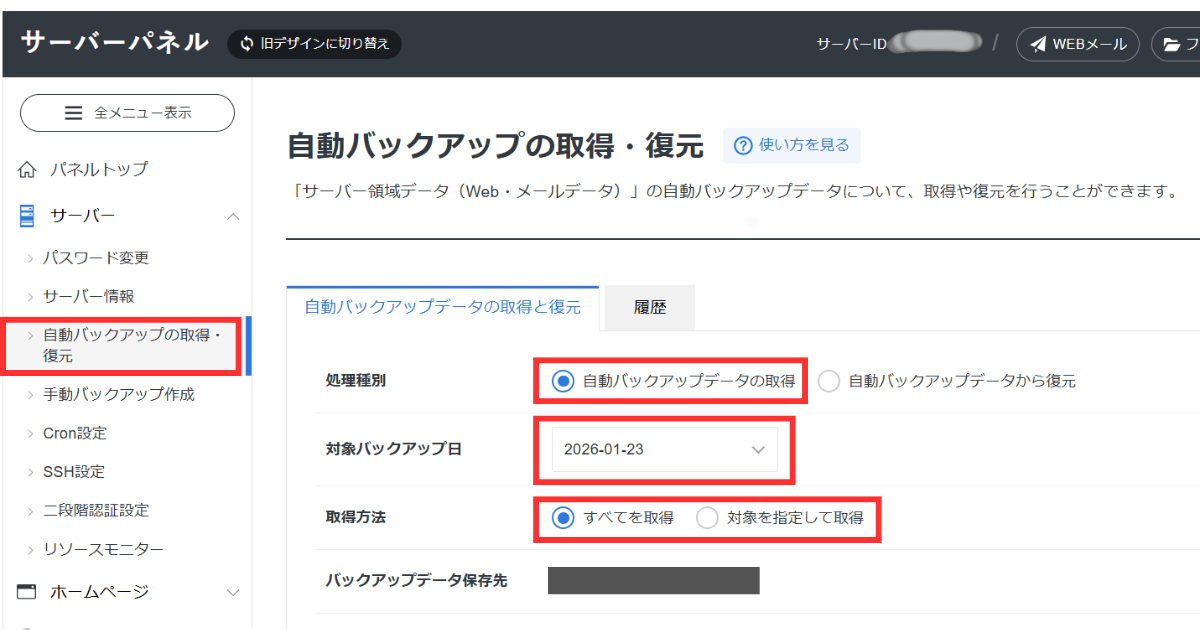
Task: Switch to the 履歴 tab
Action: (649, 308)
